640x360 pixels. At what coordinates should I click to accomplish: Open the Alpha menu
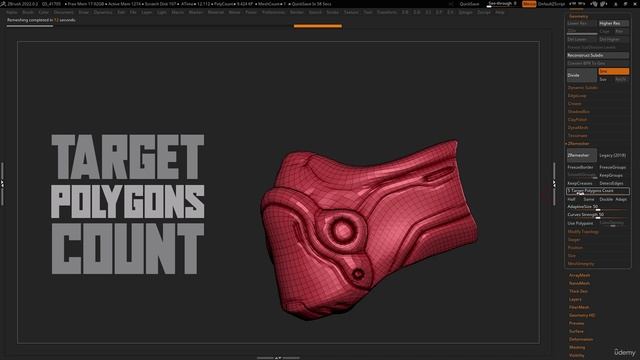point(12,12)
